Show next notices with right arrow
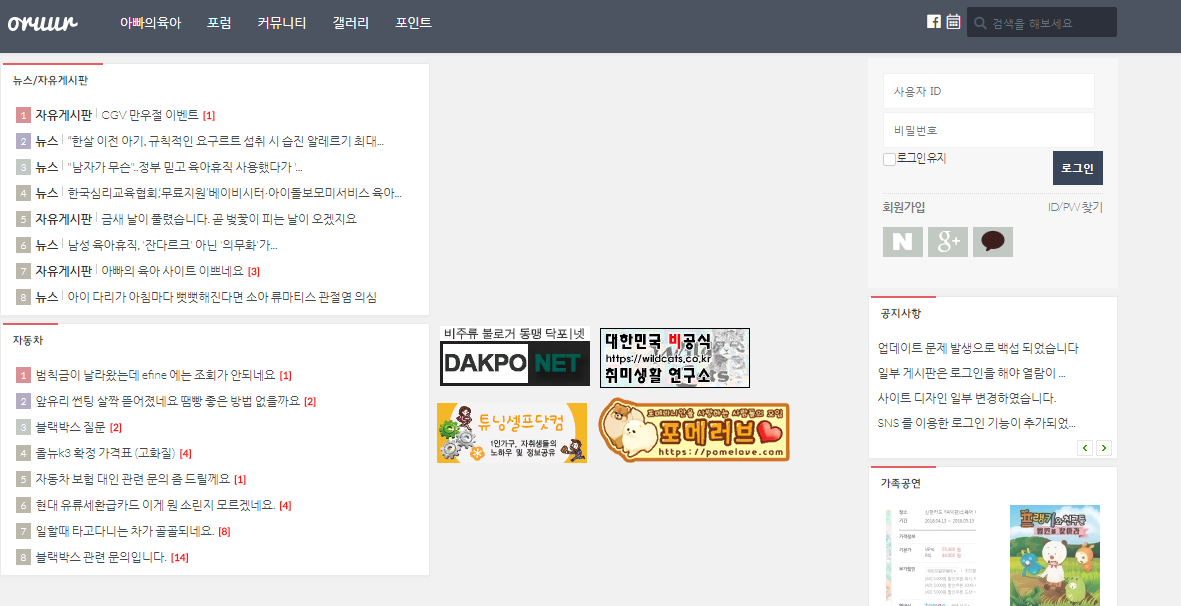 (x=1104, y=448)
